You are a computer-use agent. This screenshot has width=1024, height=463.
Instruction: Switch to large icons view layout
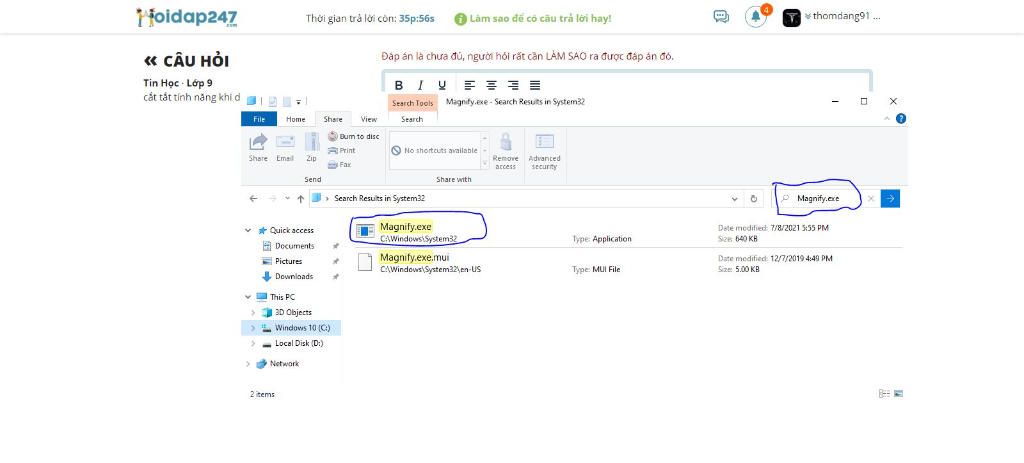[899, 394]
